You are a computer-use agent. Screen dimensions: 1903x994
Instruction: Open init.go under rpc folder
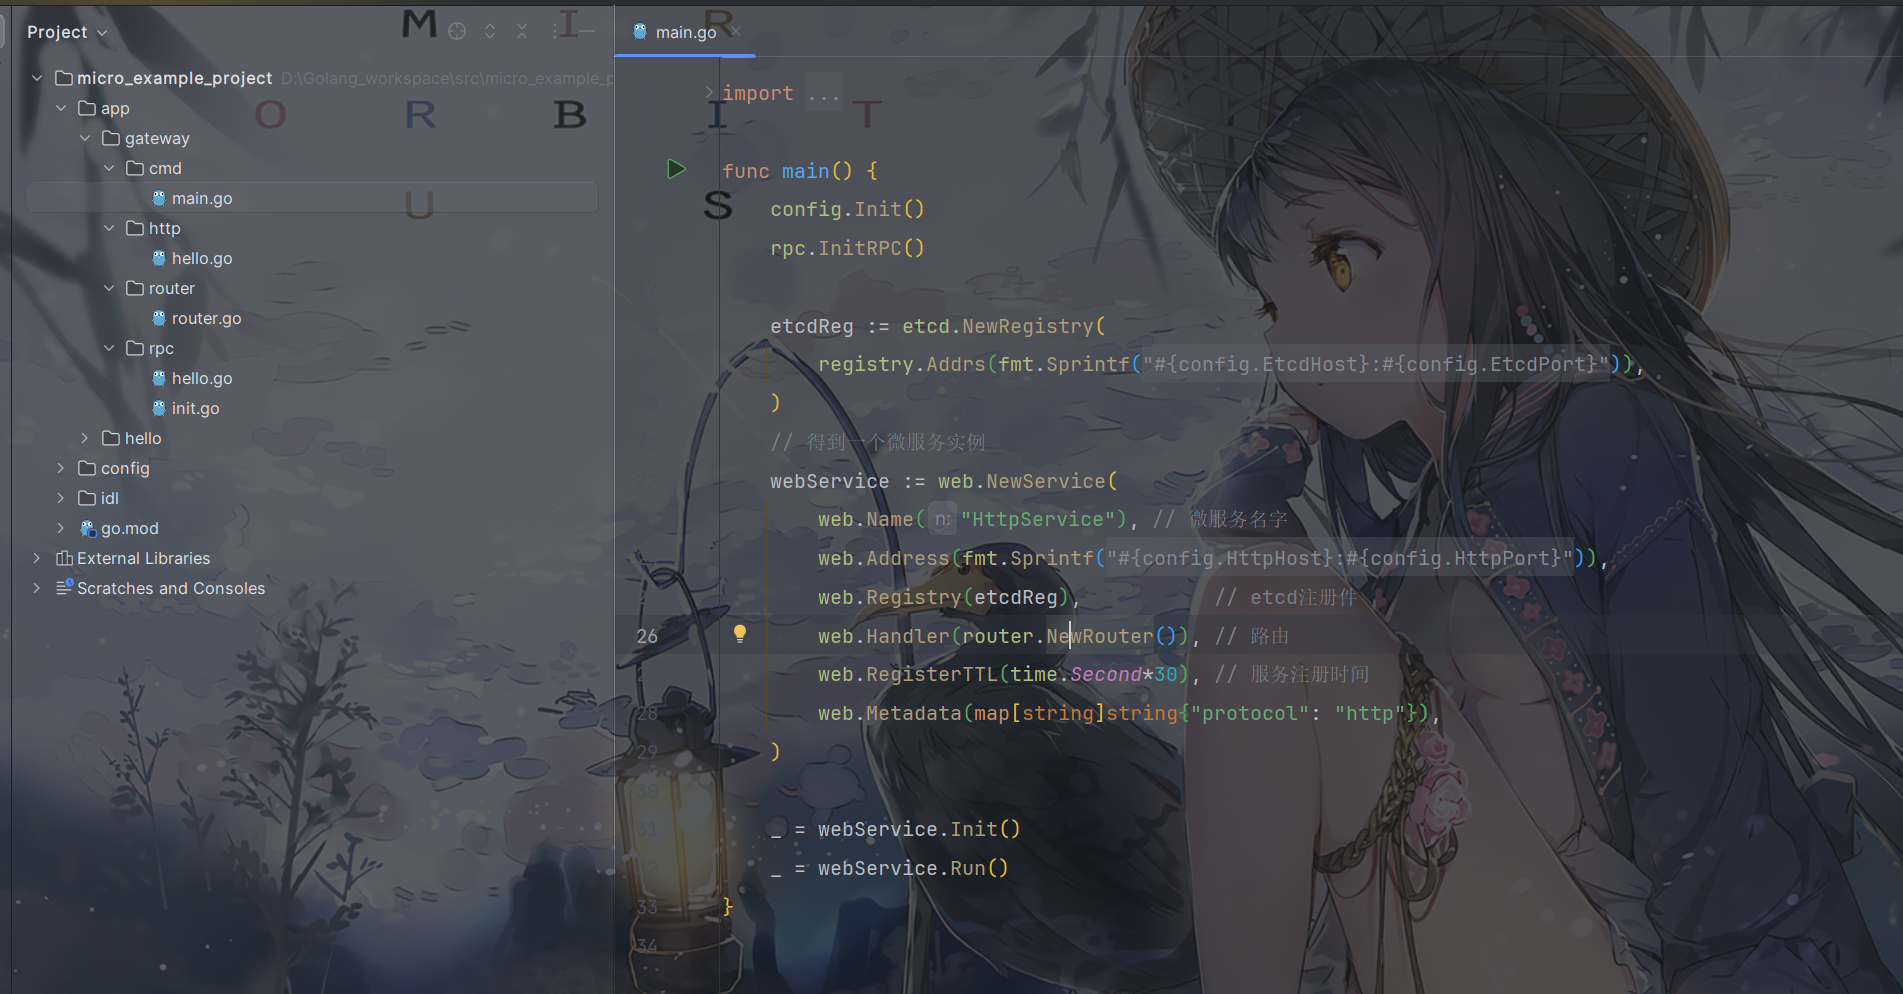click(195, 408)
